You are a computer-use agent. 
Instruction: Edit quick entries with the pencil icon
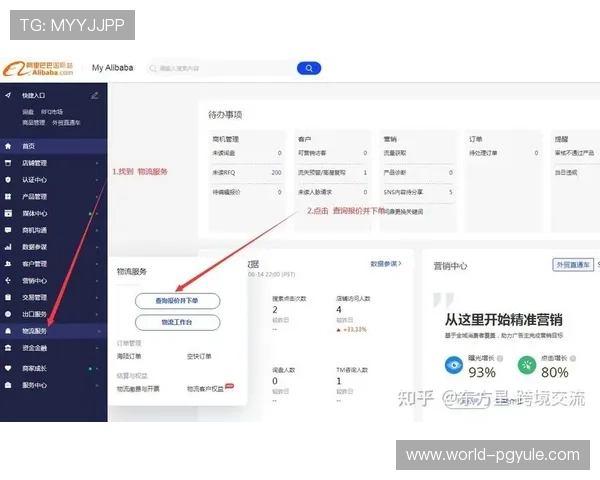click(95, 95)
